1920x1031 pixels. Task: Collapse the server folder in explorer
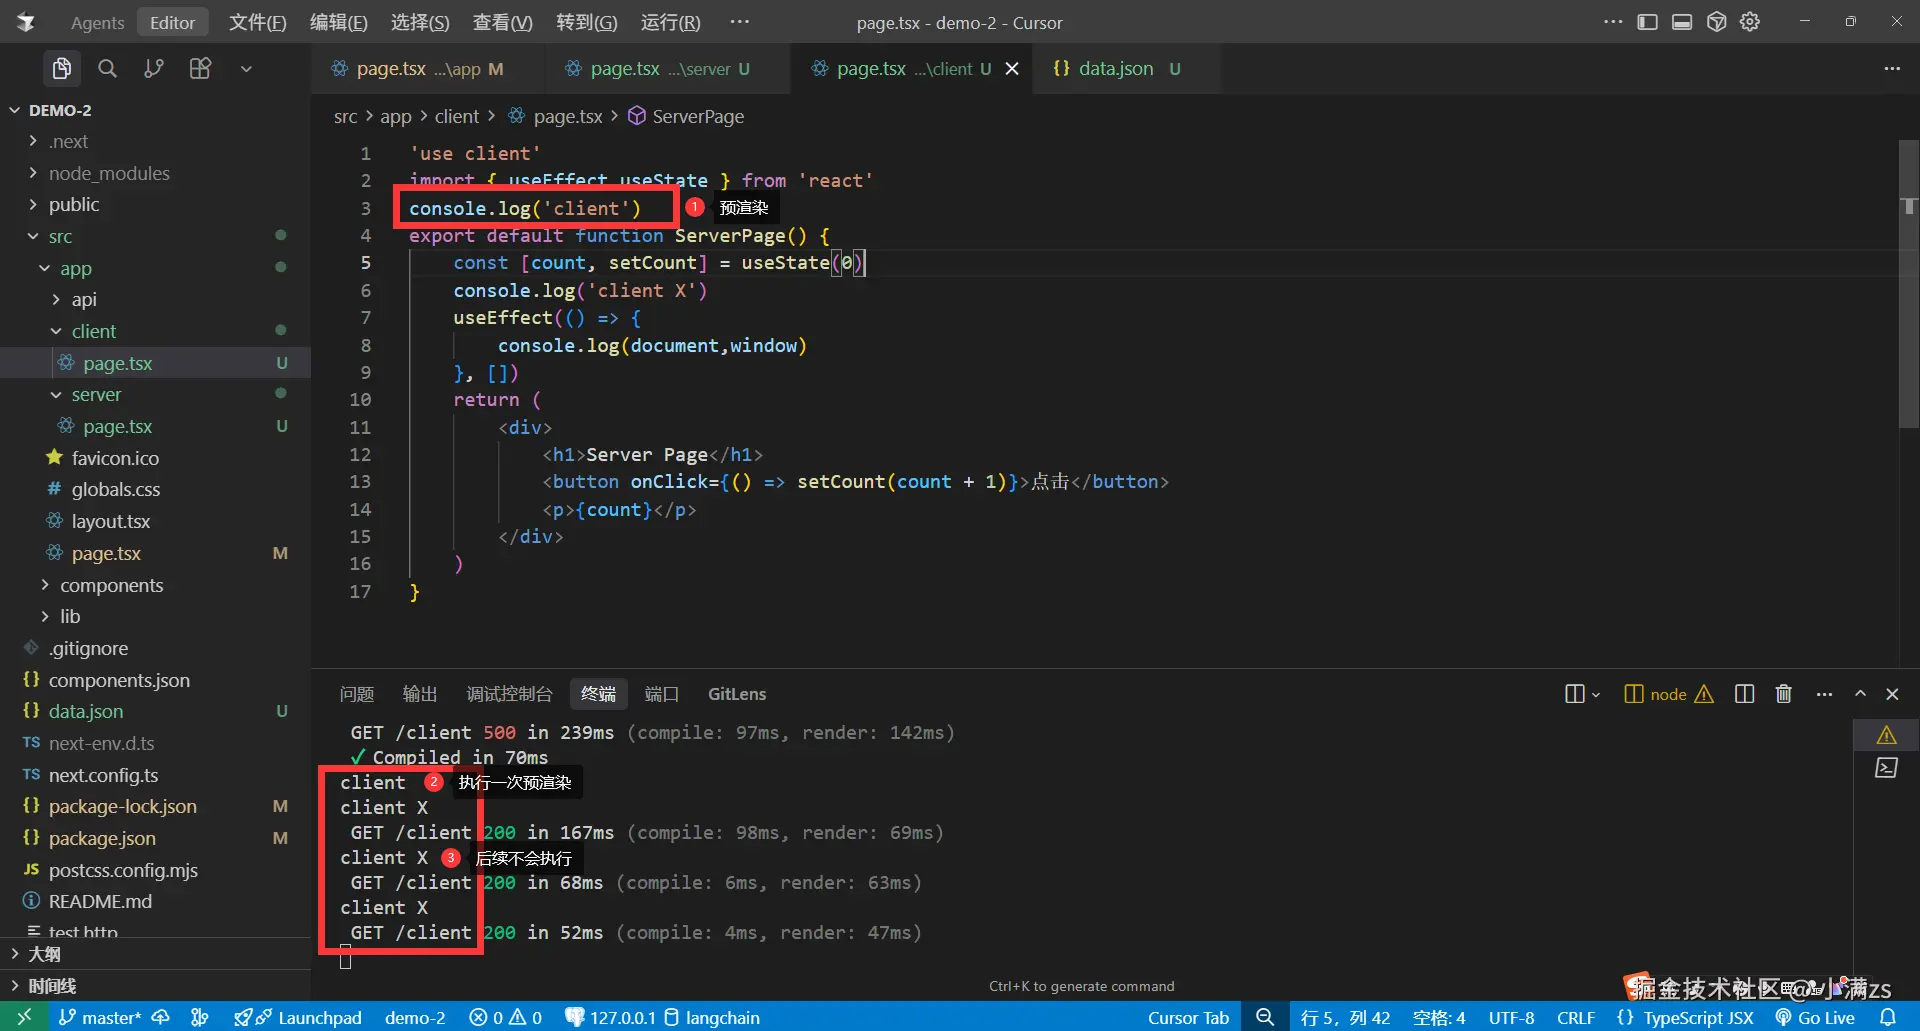pos(96,395)
